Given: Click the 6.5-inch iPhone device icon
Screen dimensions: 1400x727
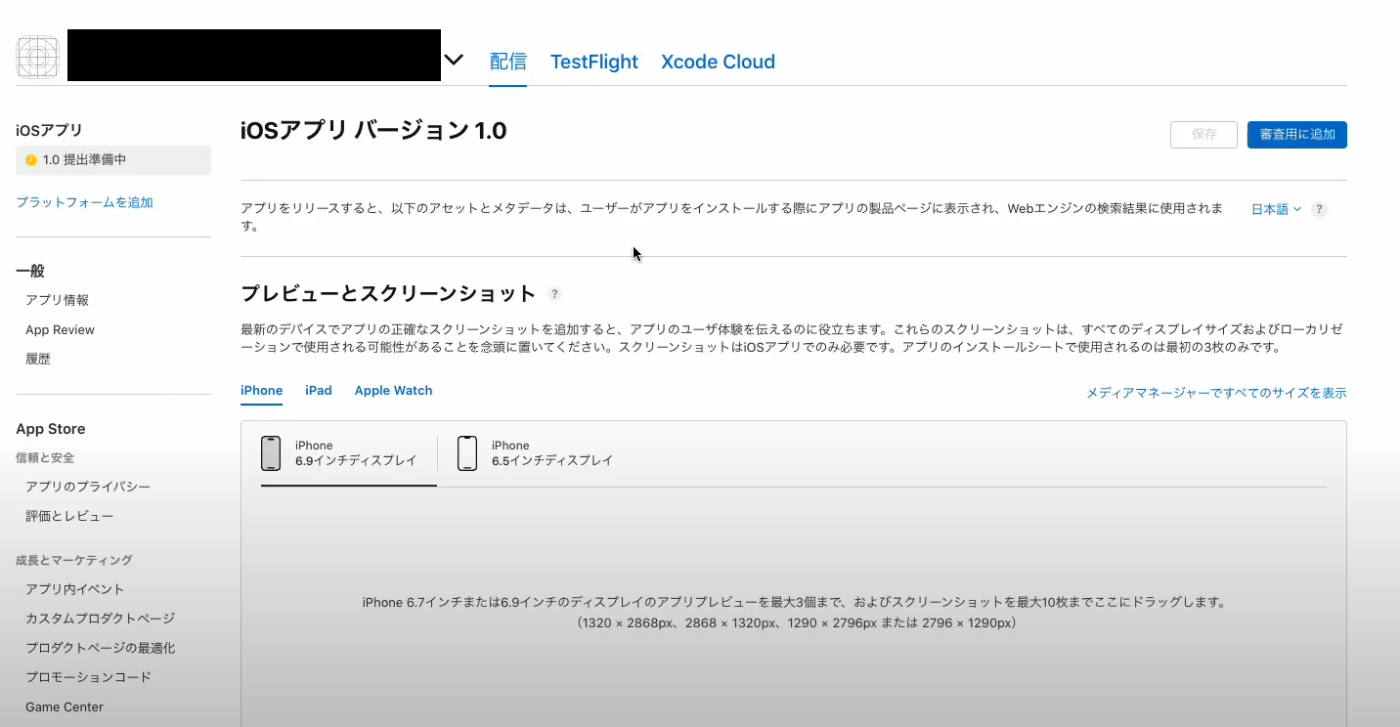Looking at the screenshot, I should point(467,453).
